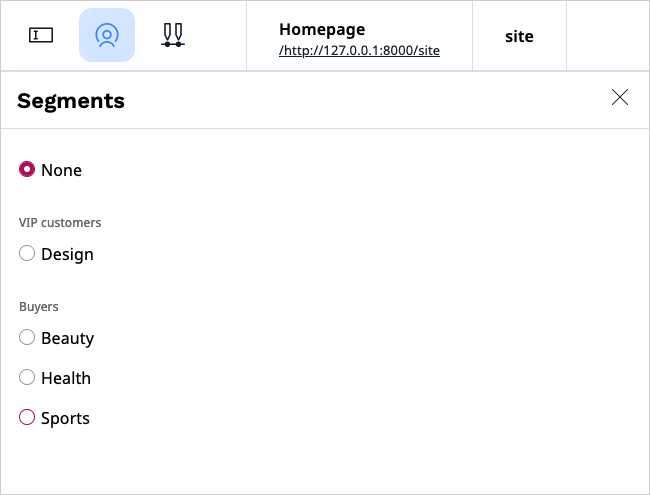The width and height of the screenshot is (650, 495).
Task: Click the Design label text
Action: click(67, 254)
